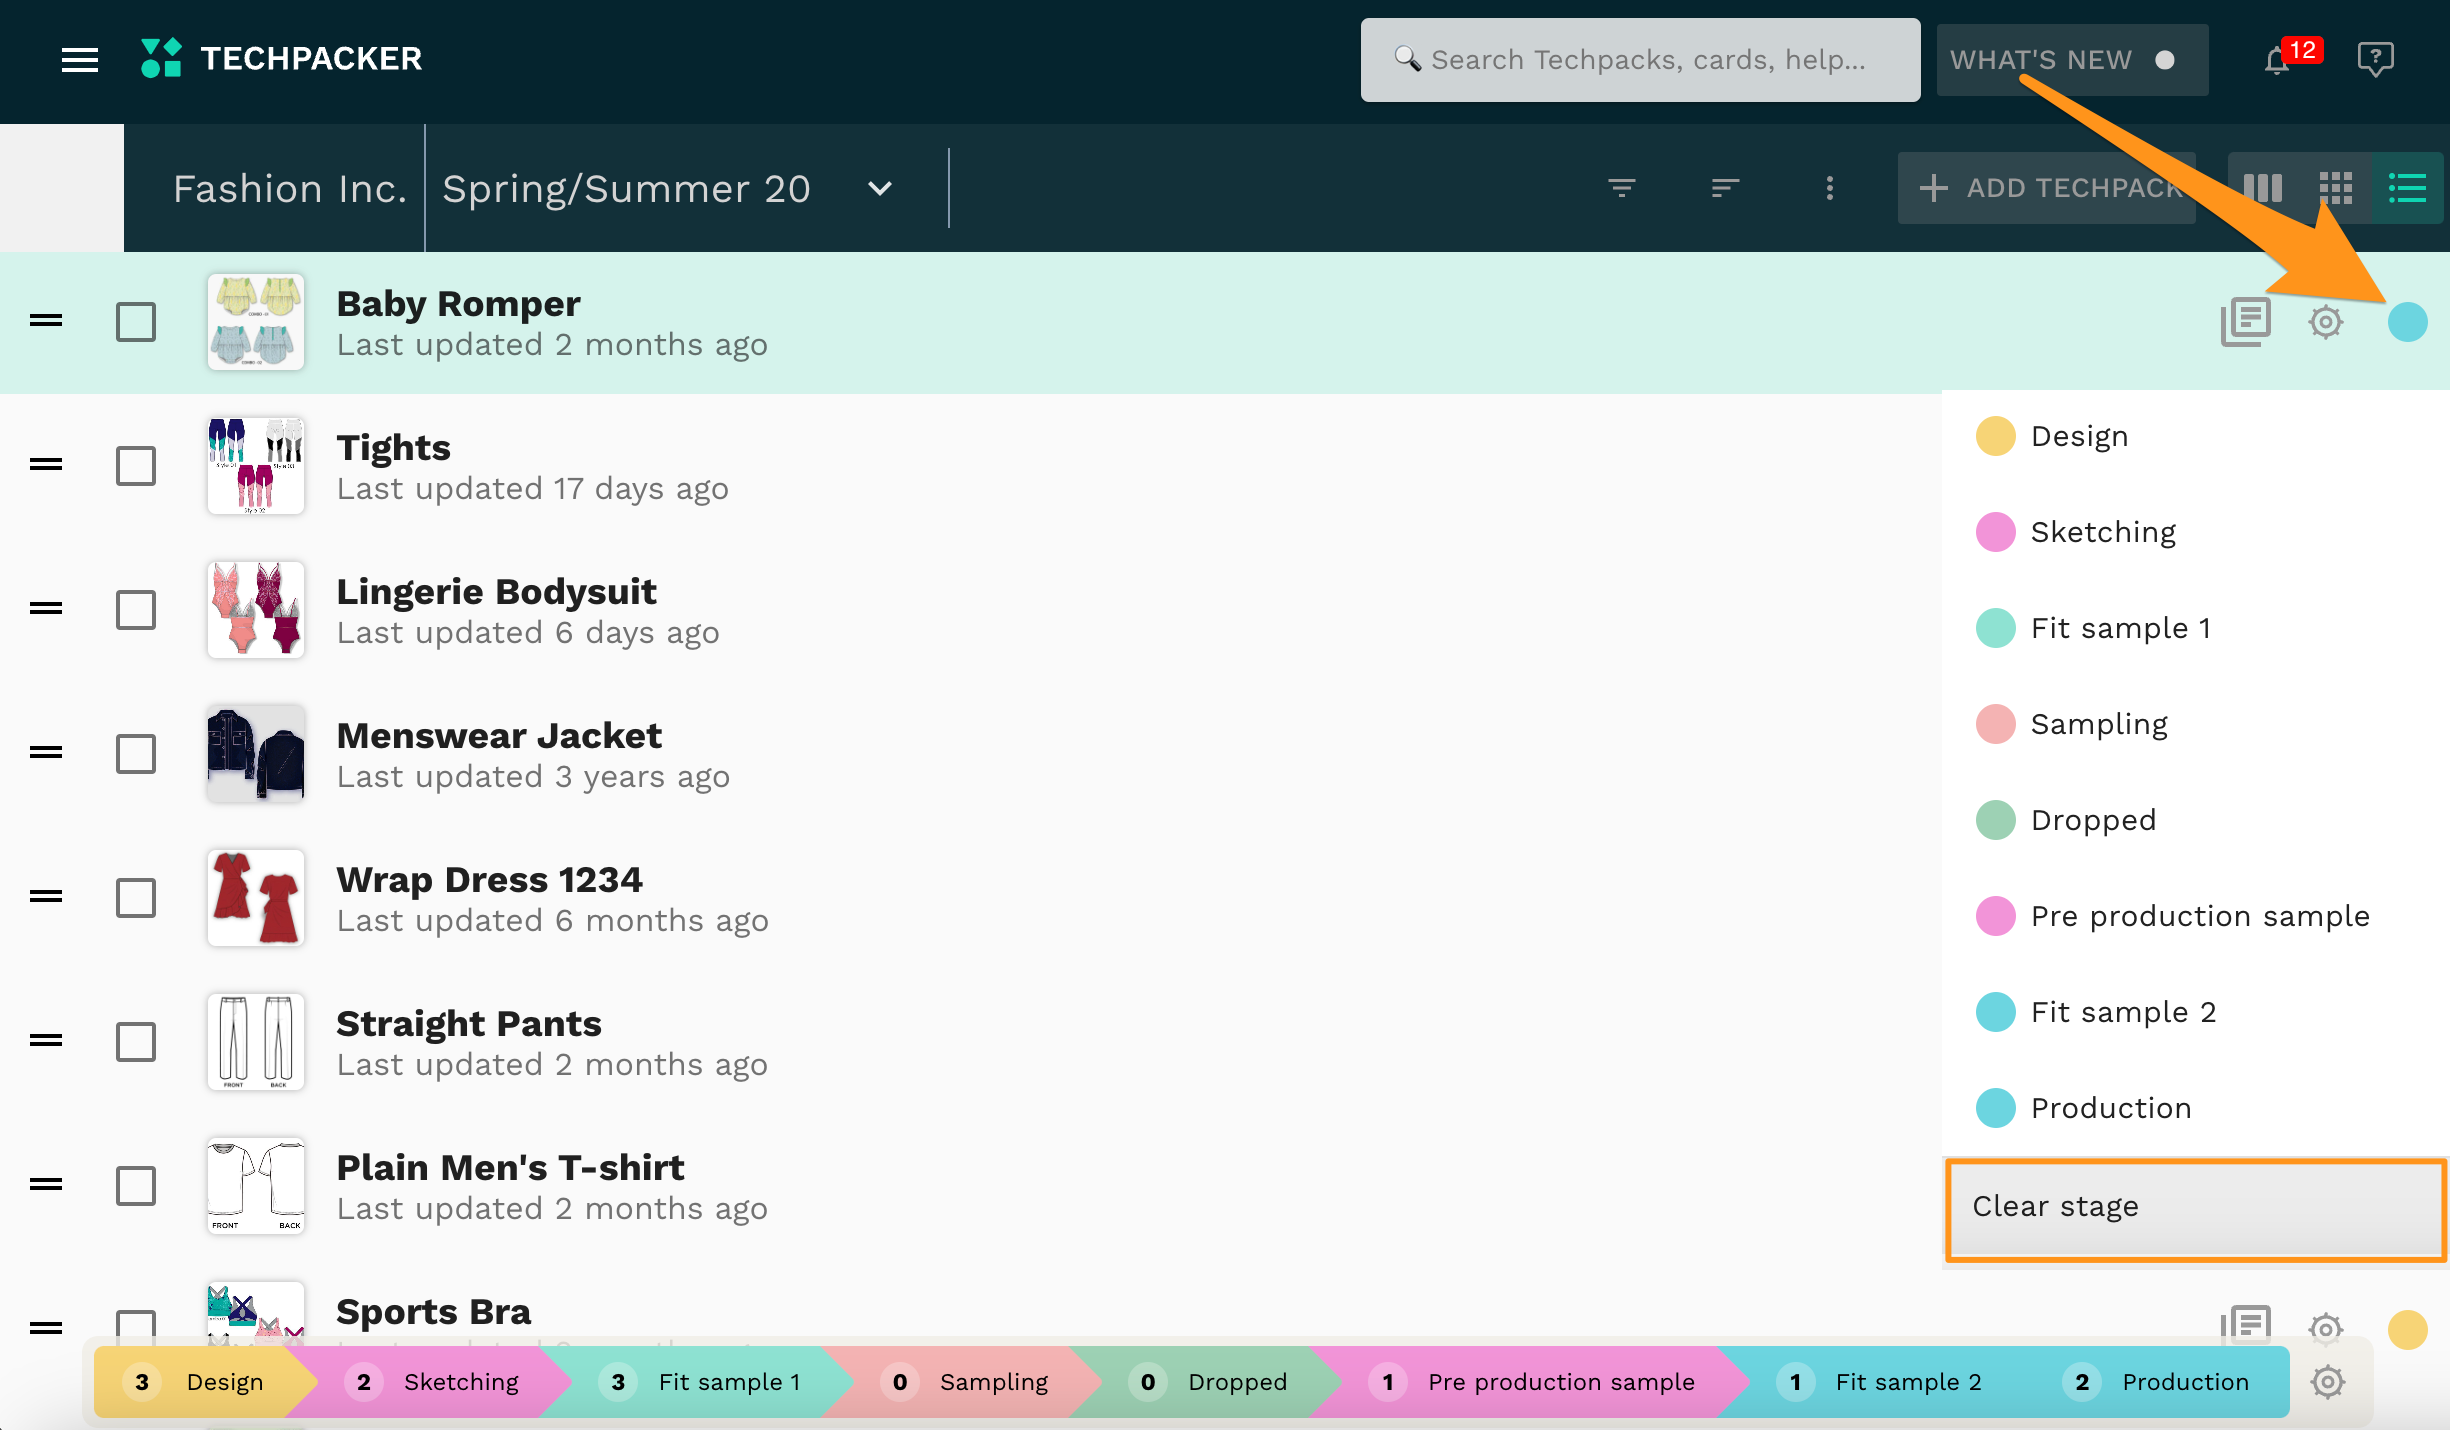This screenshot has width=2450, height=1430.
Task: Open the help chat icon
Action: pyautogui.click(x=2375, y=59)
